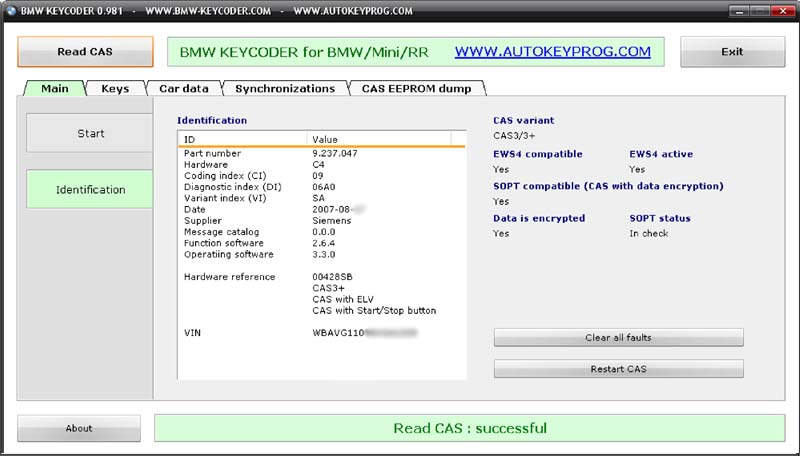
Task: Click the Identification section heading
Action: [x=212, y=120]
